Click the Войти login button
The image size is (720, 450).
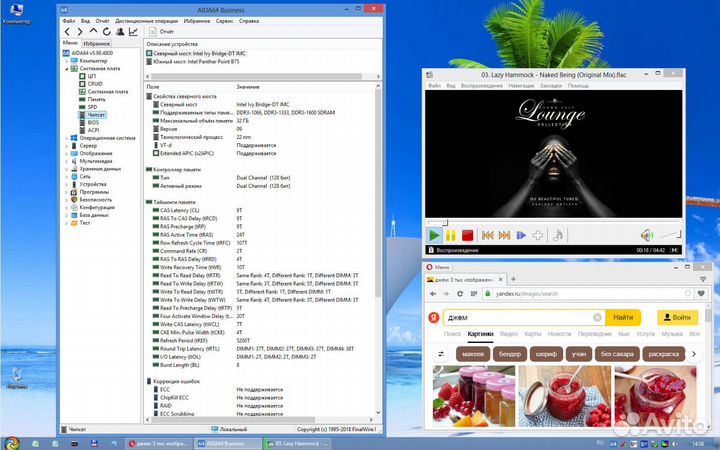point(678,317)
